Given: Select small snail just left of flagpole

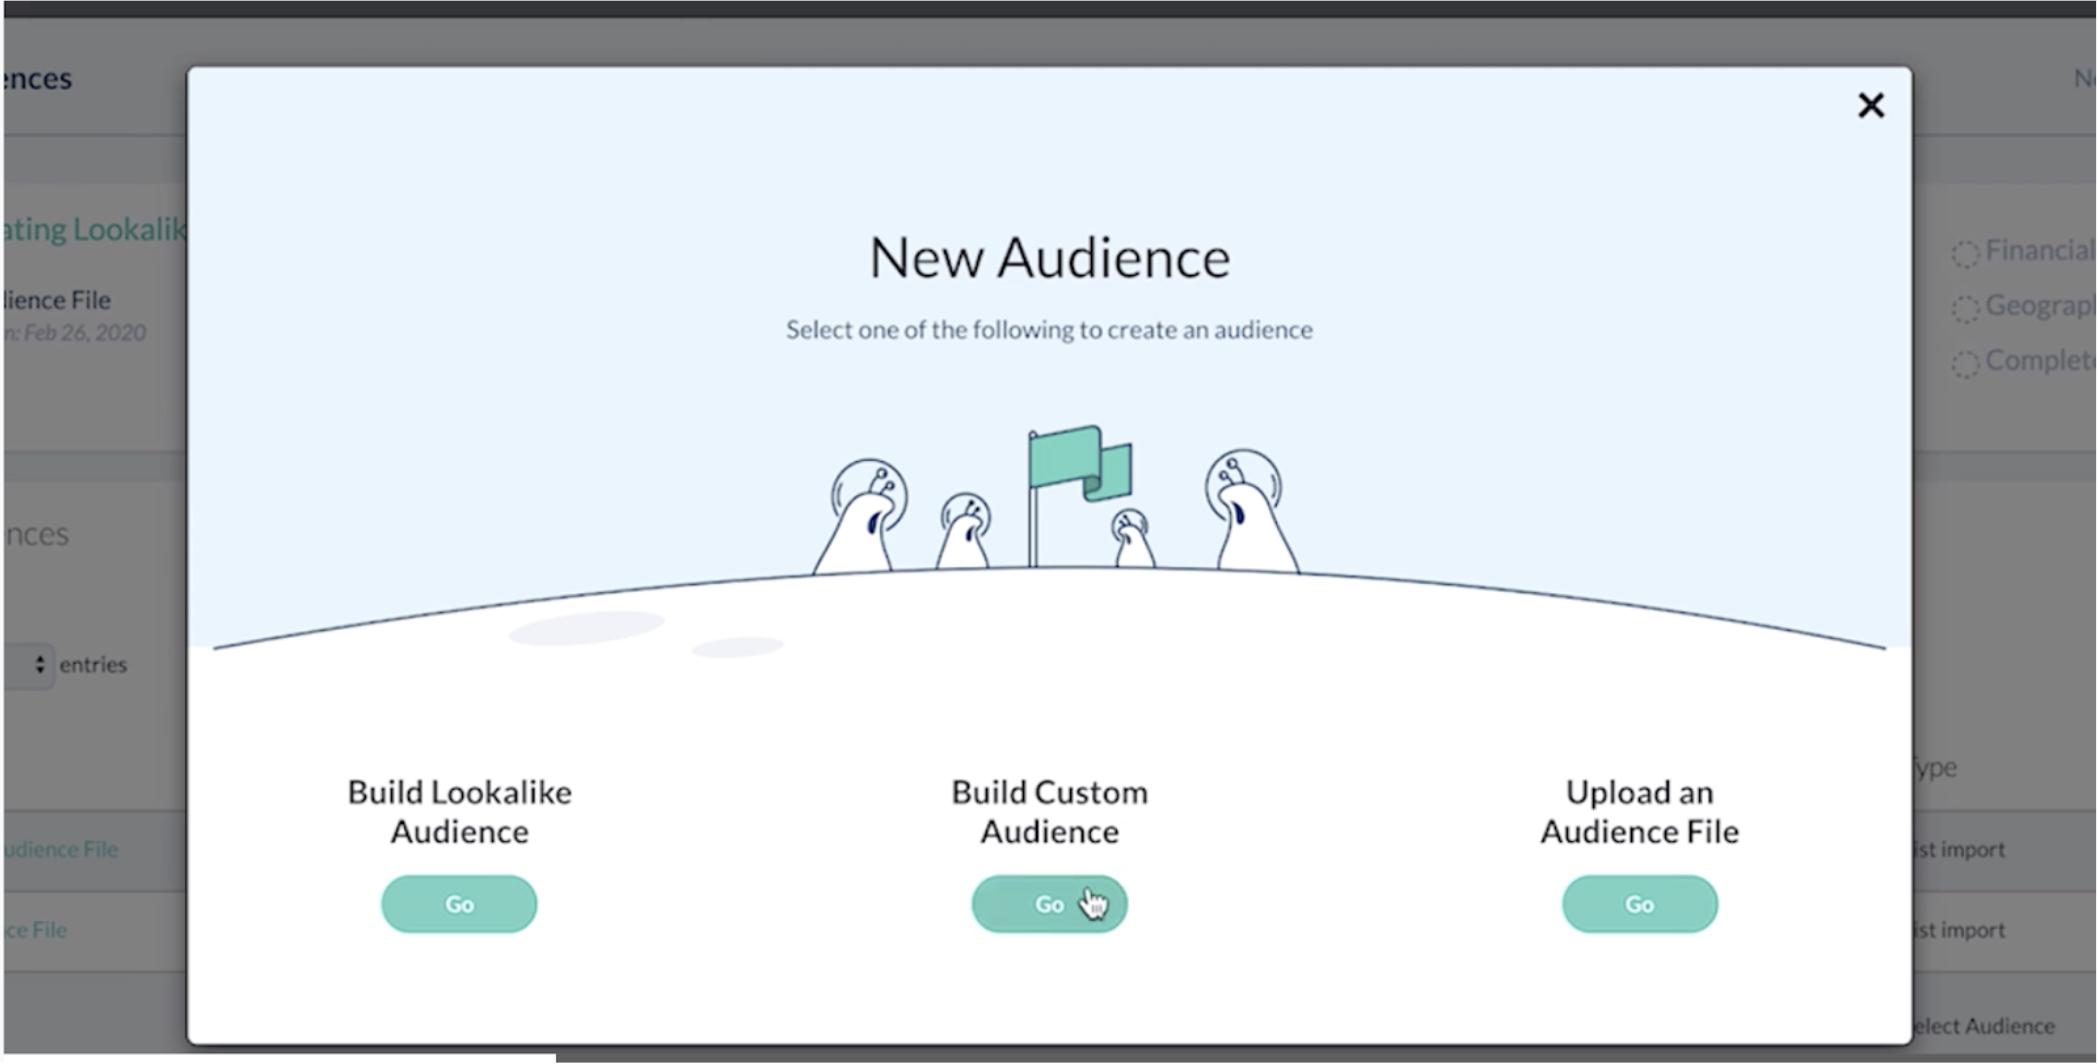Looking at the screenshot, I should (x=965, y=532).
